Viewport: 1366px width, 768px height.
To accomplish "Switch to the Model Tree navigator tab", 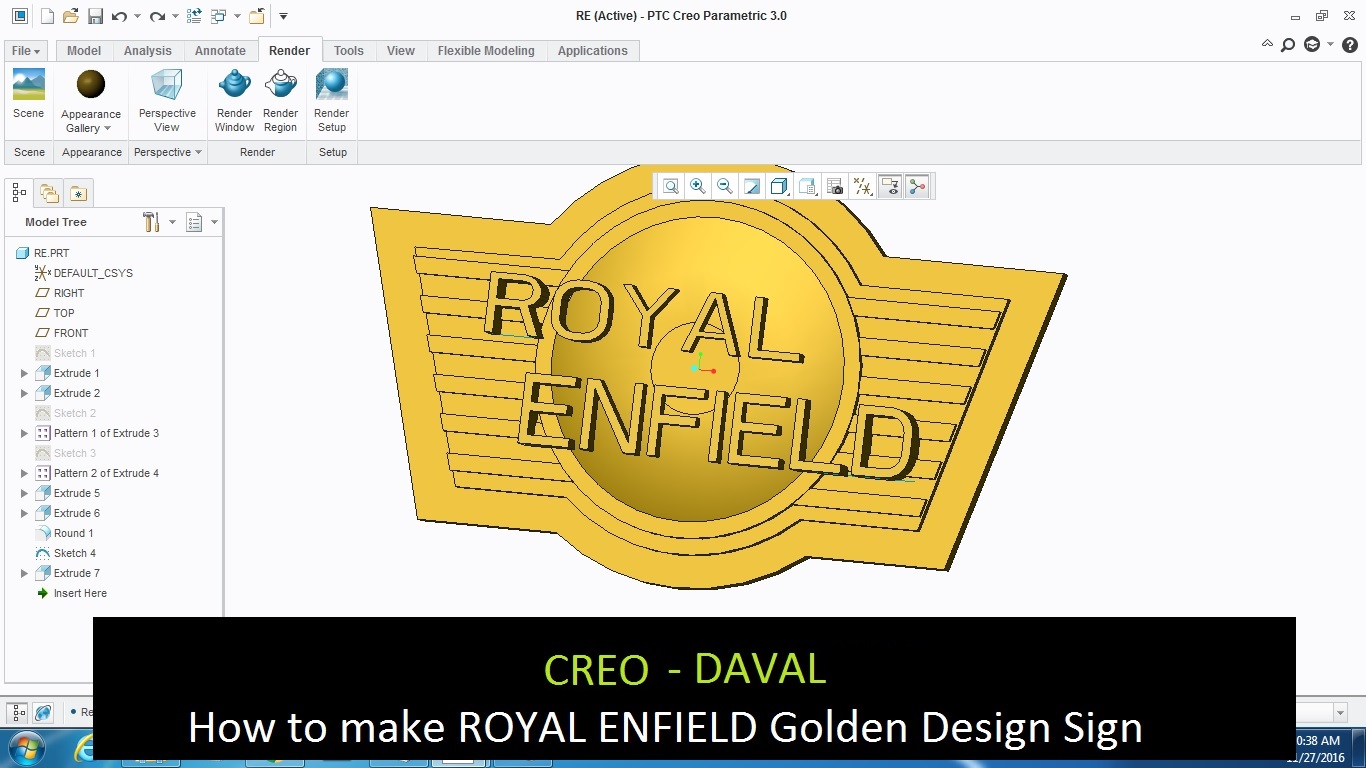I will click(x=19, y=192).
